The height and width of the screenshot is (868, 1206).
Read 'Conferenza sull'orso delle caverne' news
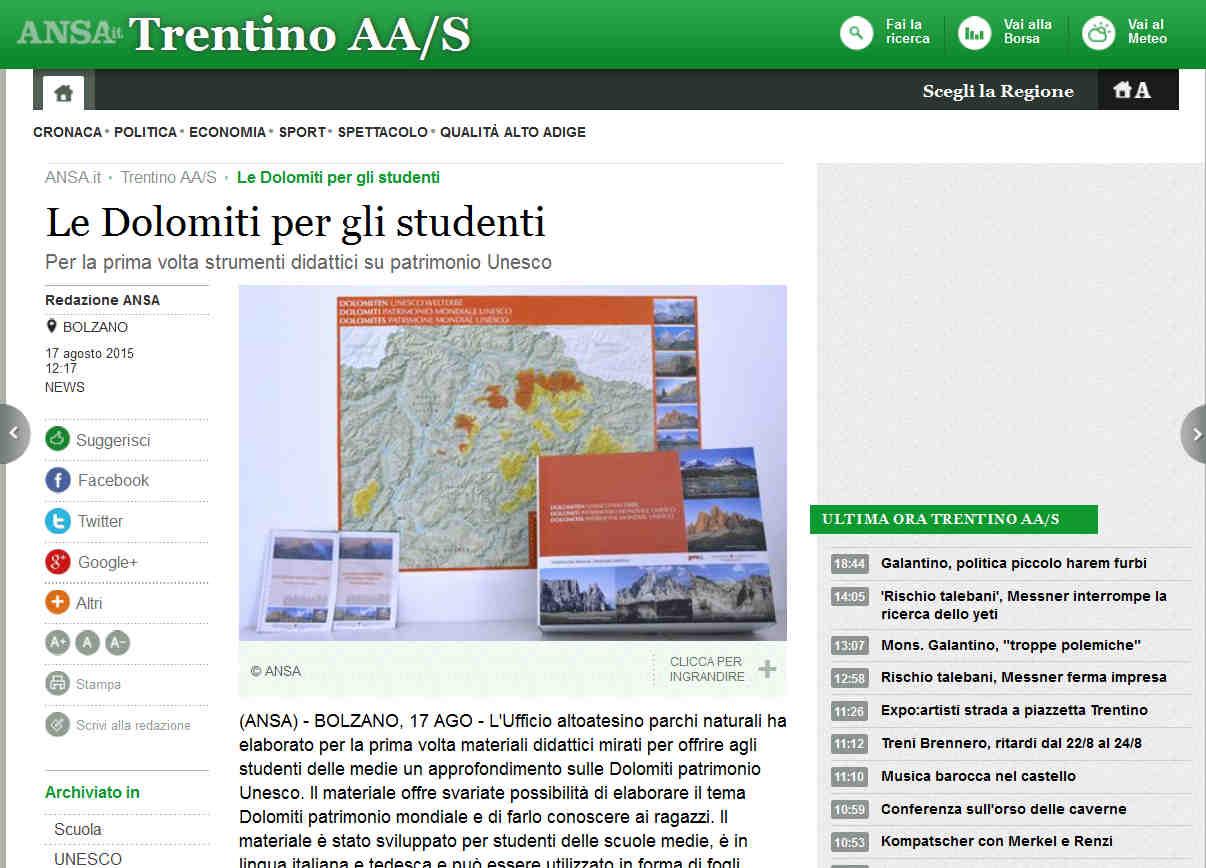click(1003, 809)
